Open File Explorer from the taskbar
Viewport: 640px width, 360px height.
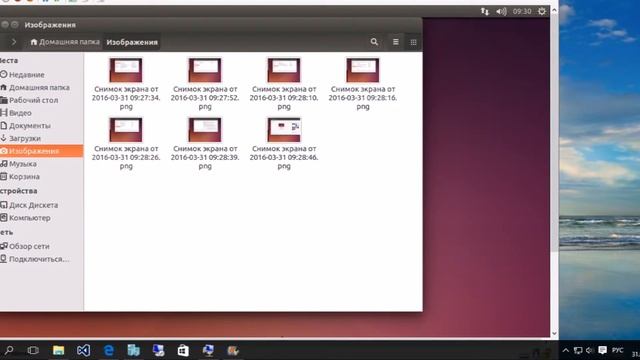[58, 350]
